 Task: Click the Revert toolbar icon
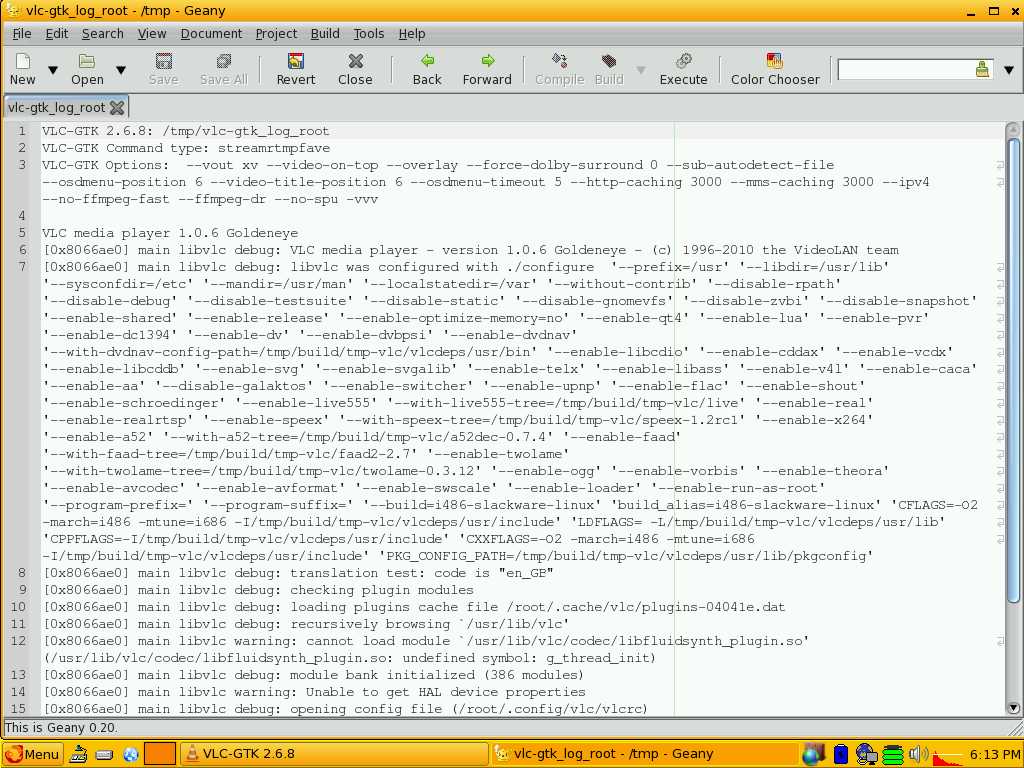pos(296,61)
